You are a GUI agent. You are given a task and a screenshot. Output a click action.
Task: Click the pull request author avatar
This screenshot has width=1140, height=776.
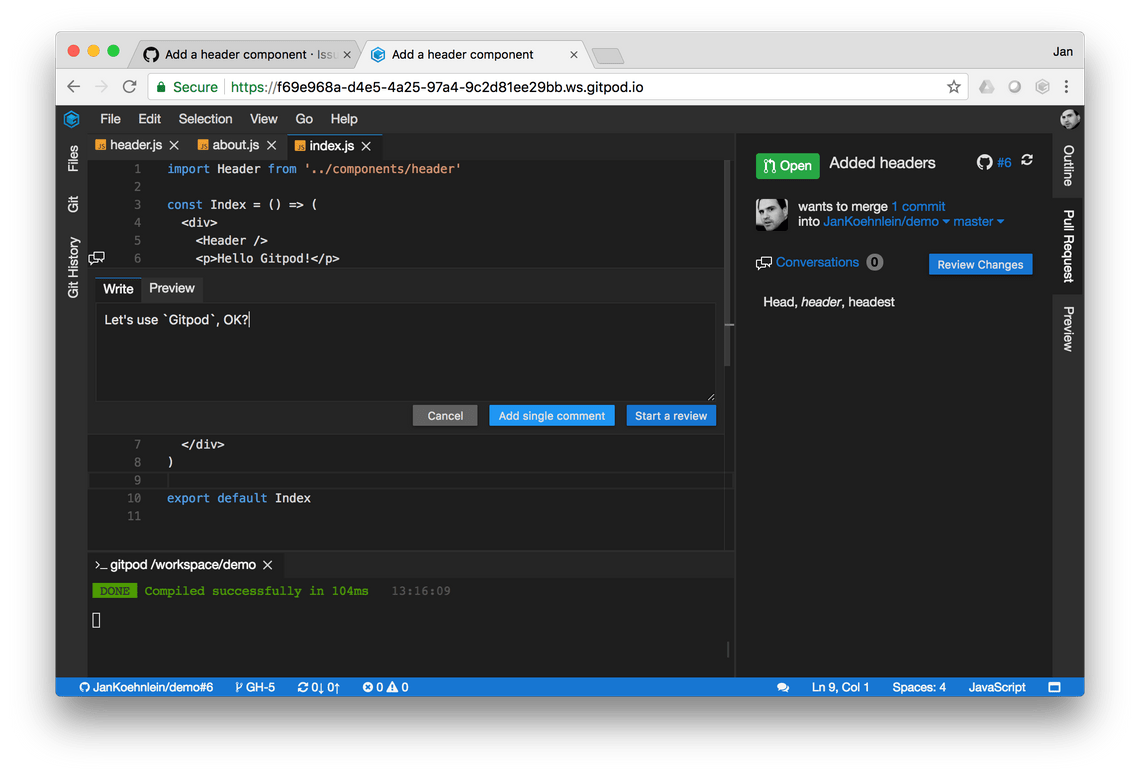[x=771, y=215]
